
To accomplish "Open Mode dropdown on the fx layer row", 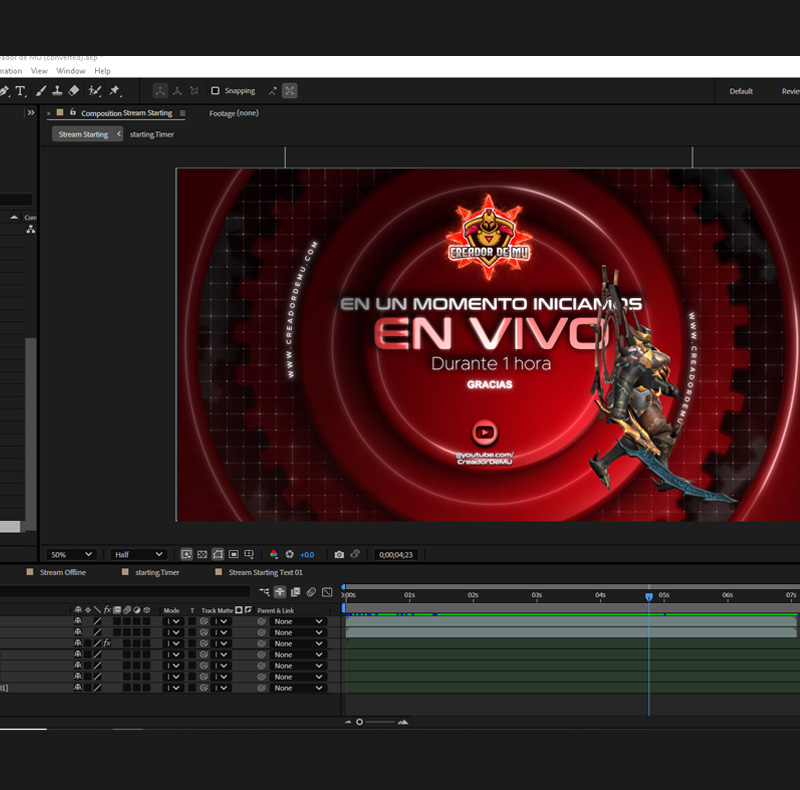I will 173,644.
